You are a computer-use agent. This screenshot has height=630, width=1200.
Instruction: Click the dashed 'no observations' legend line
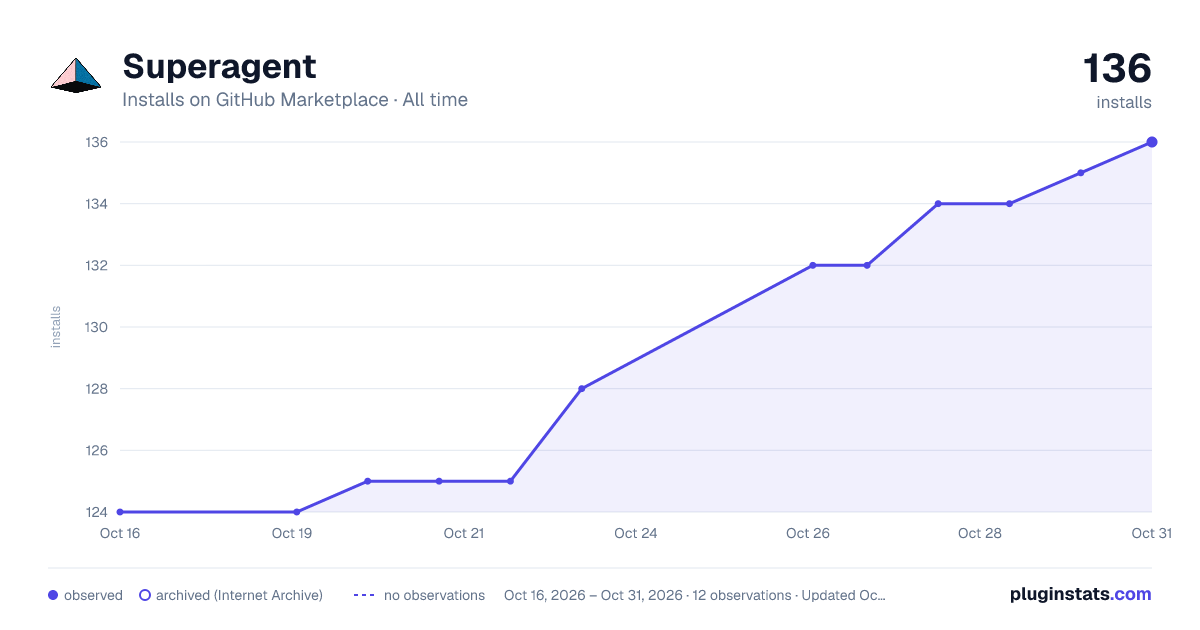[x=364, y=595]
